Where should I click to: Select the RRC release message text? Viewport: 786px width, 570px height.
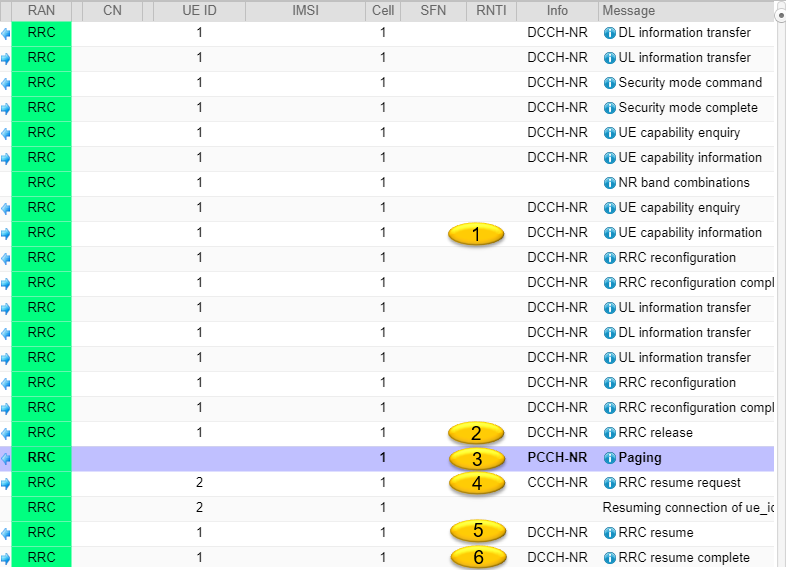click(656, 433)
